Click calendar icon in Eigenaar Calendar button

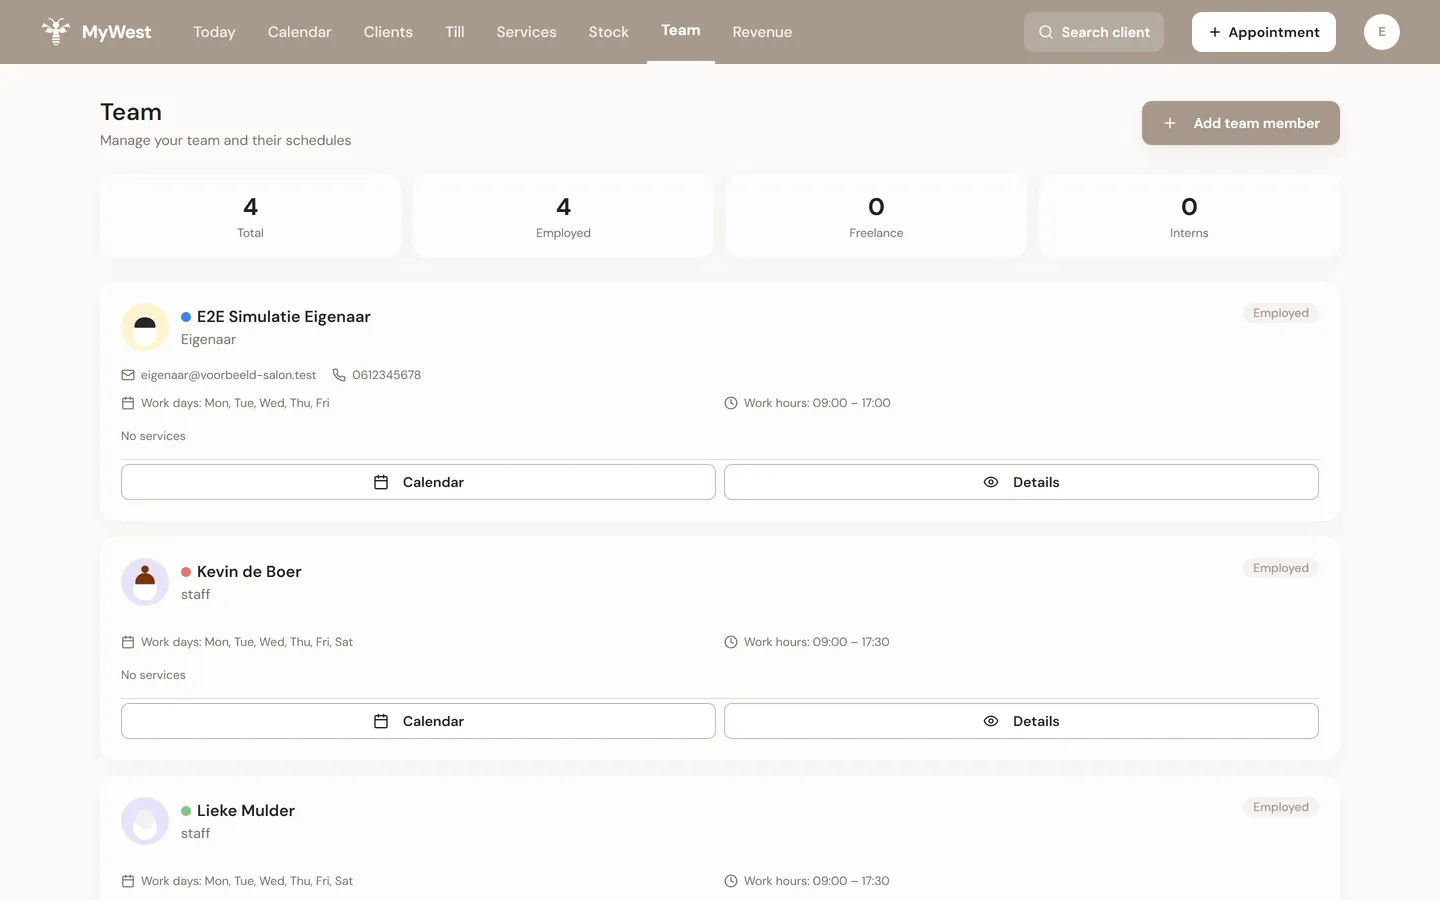coord(381,482)
